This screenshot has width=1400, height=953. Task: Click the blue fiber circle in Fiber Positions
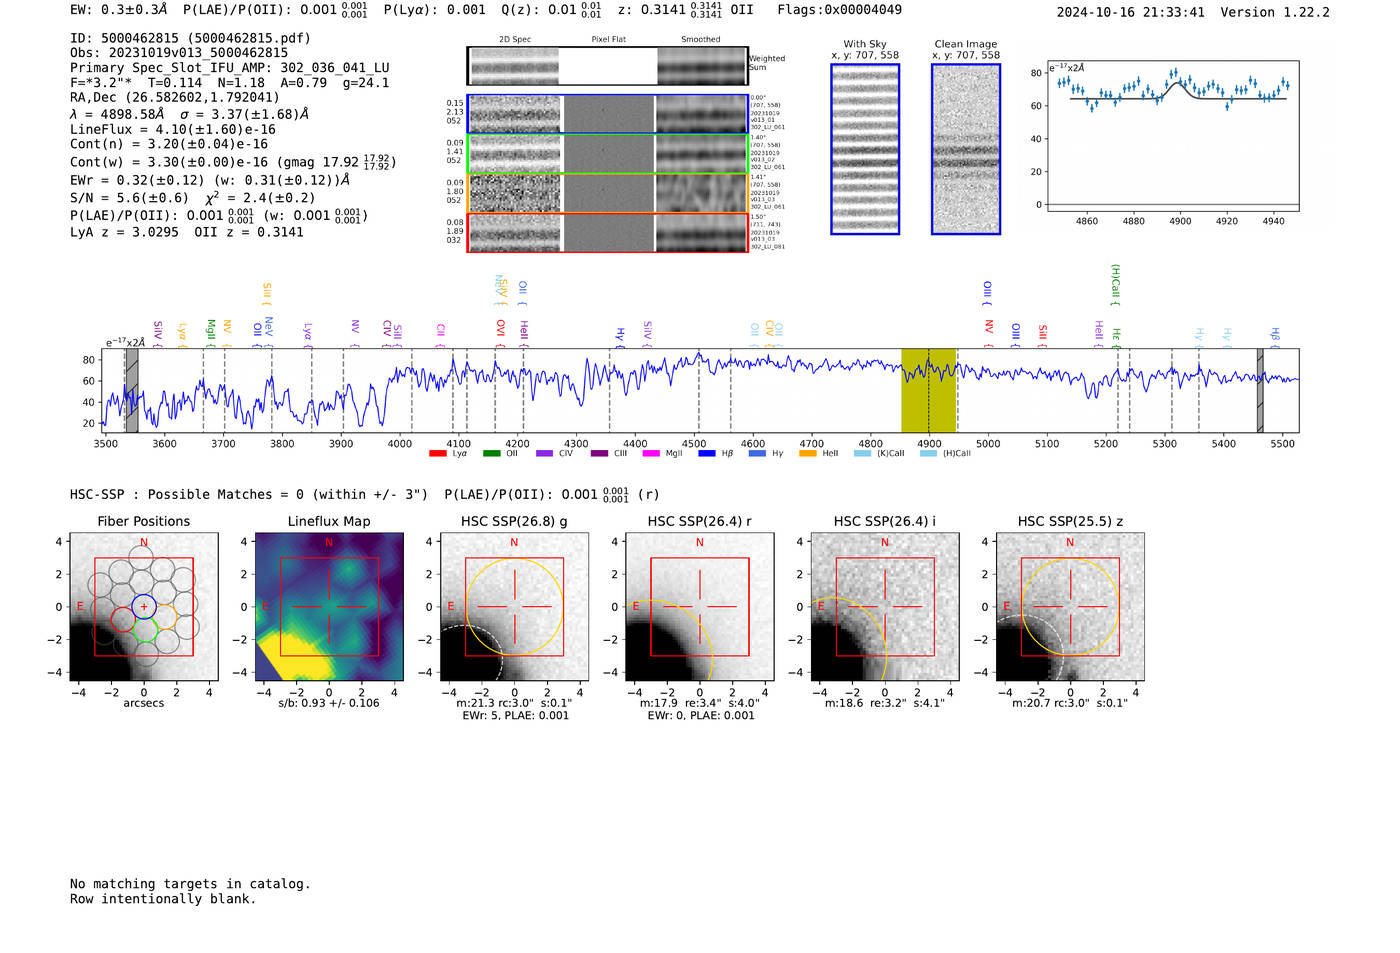pyautogui.click(x=144, y=607)
